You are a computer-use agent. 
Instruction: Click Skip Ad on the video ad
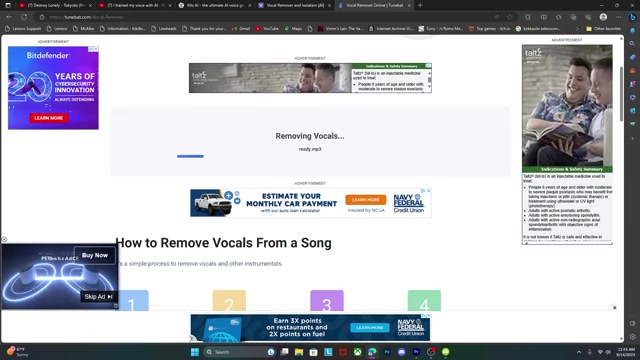point(98,297)
